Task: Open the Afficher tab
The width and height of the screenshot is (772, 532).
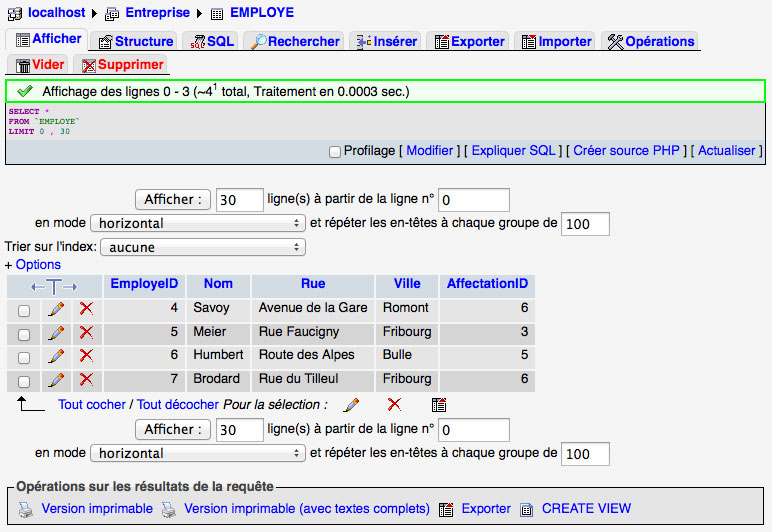Action: pyautogui.click(x=48, y=39)
